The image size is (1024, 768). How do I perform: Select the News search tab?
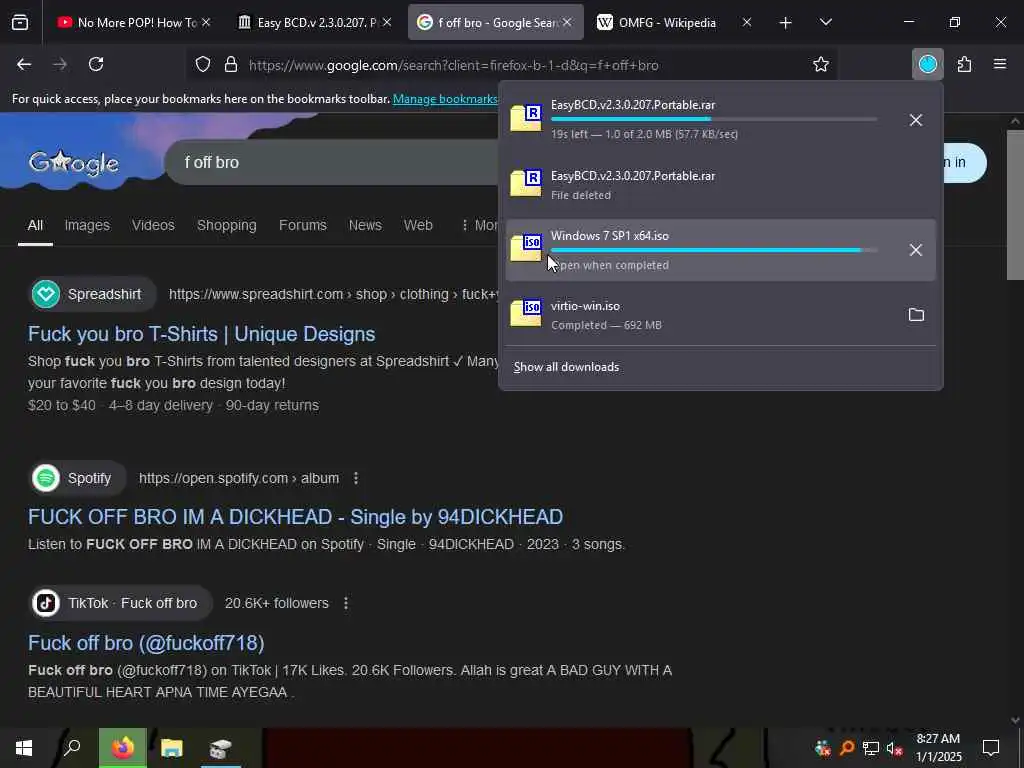coord(365,225)
